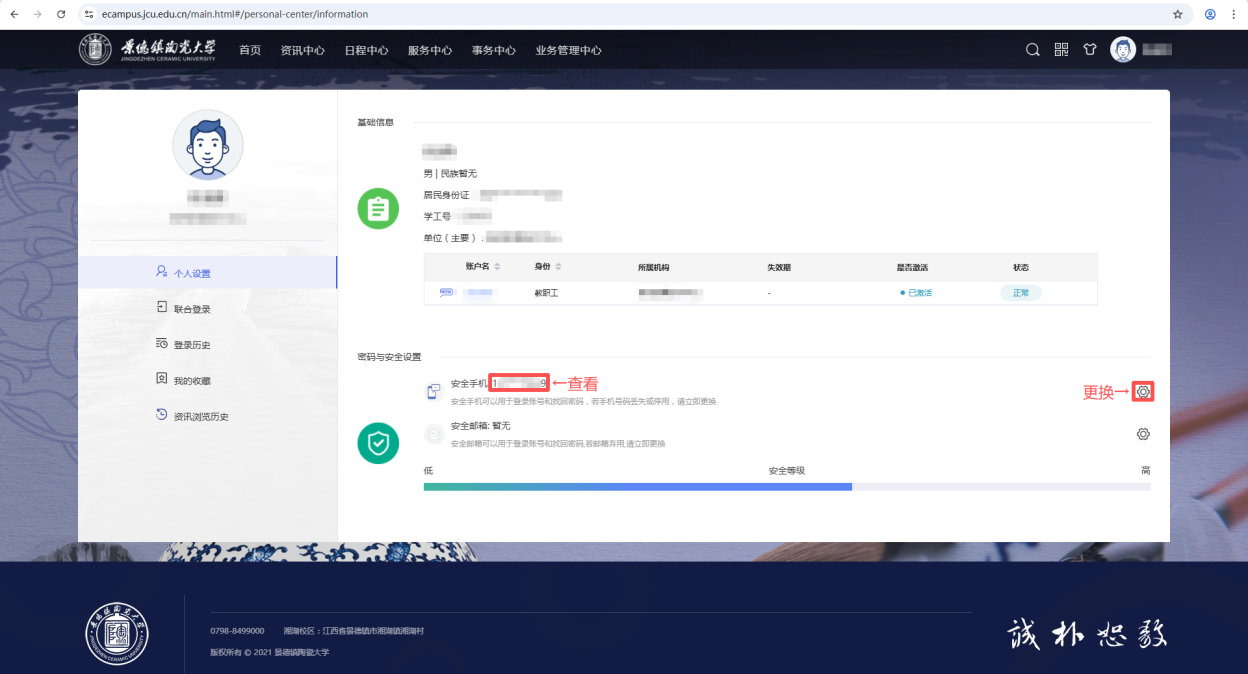Open 服务中心 in the top navigation
The image size is (1248, 674).
coord(430,50)
